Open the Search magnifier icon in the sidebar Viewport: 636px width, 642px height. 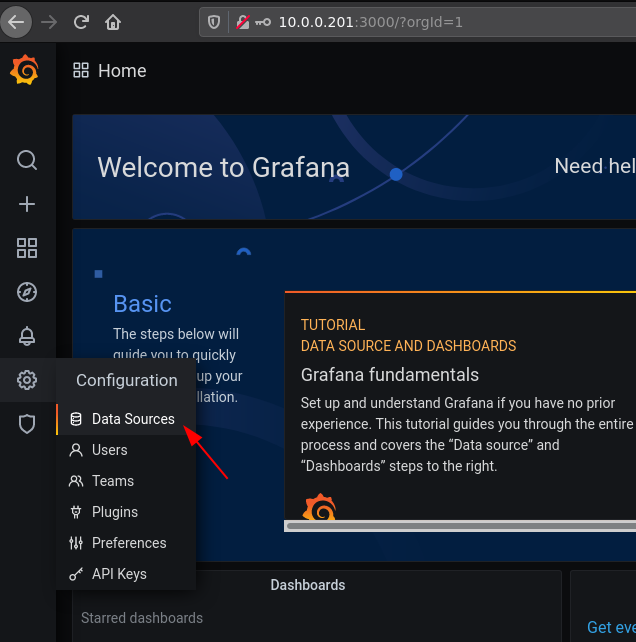[27, 160]
